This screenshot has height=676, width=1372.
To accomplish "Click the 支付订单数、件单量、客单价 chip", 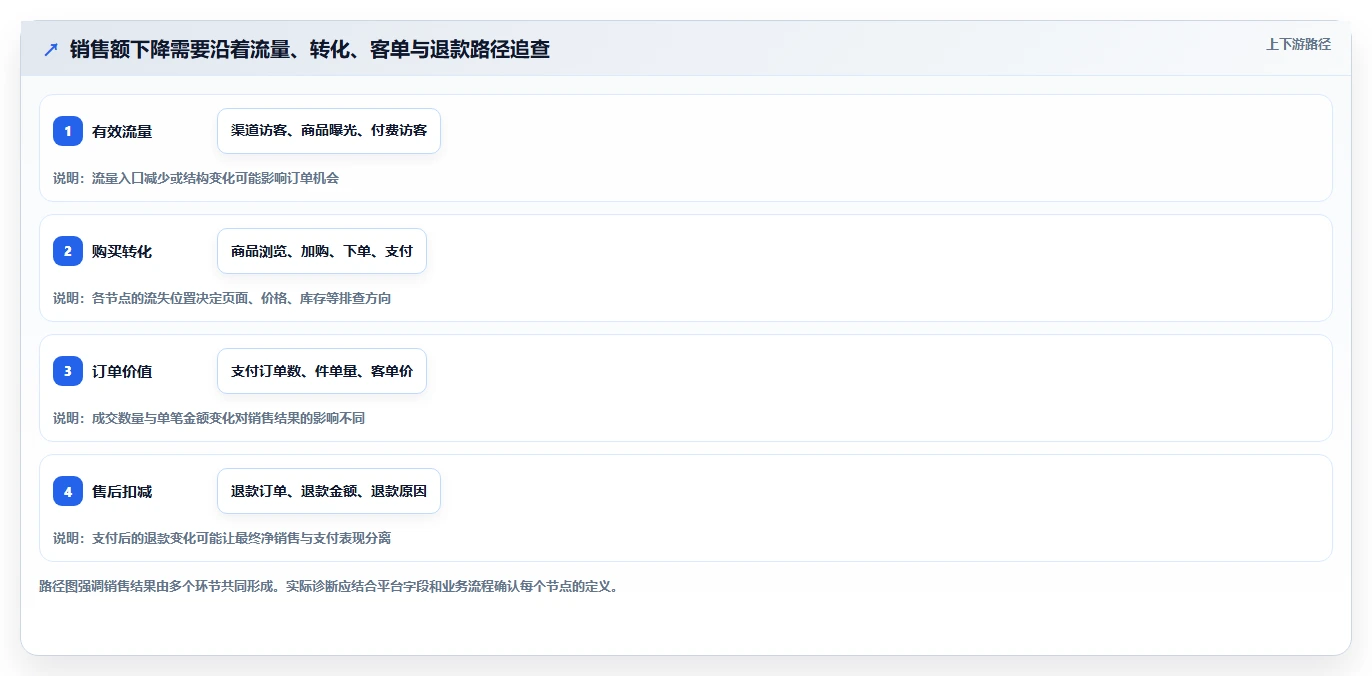I will 322,371.
